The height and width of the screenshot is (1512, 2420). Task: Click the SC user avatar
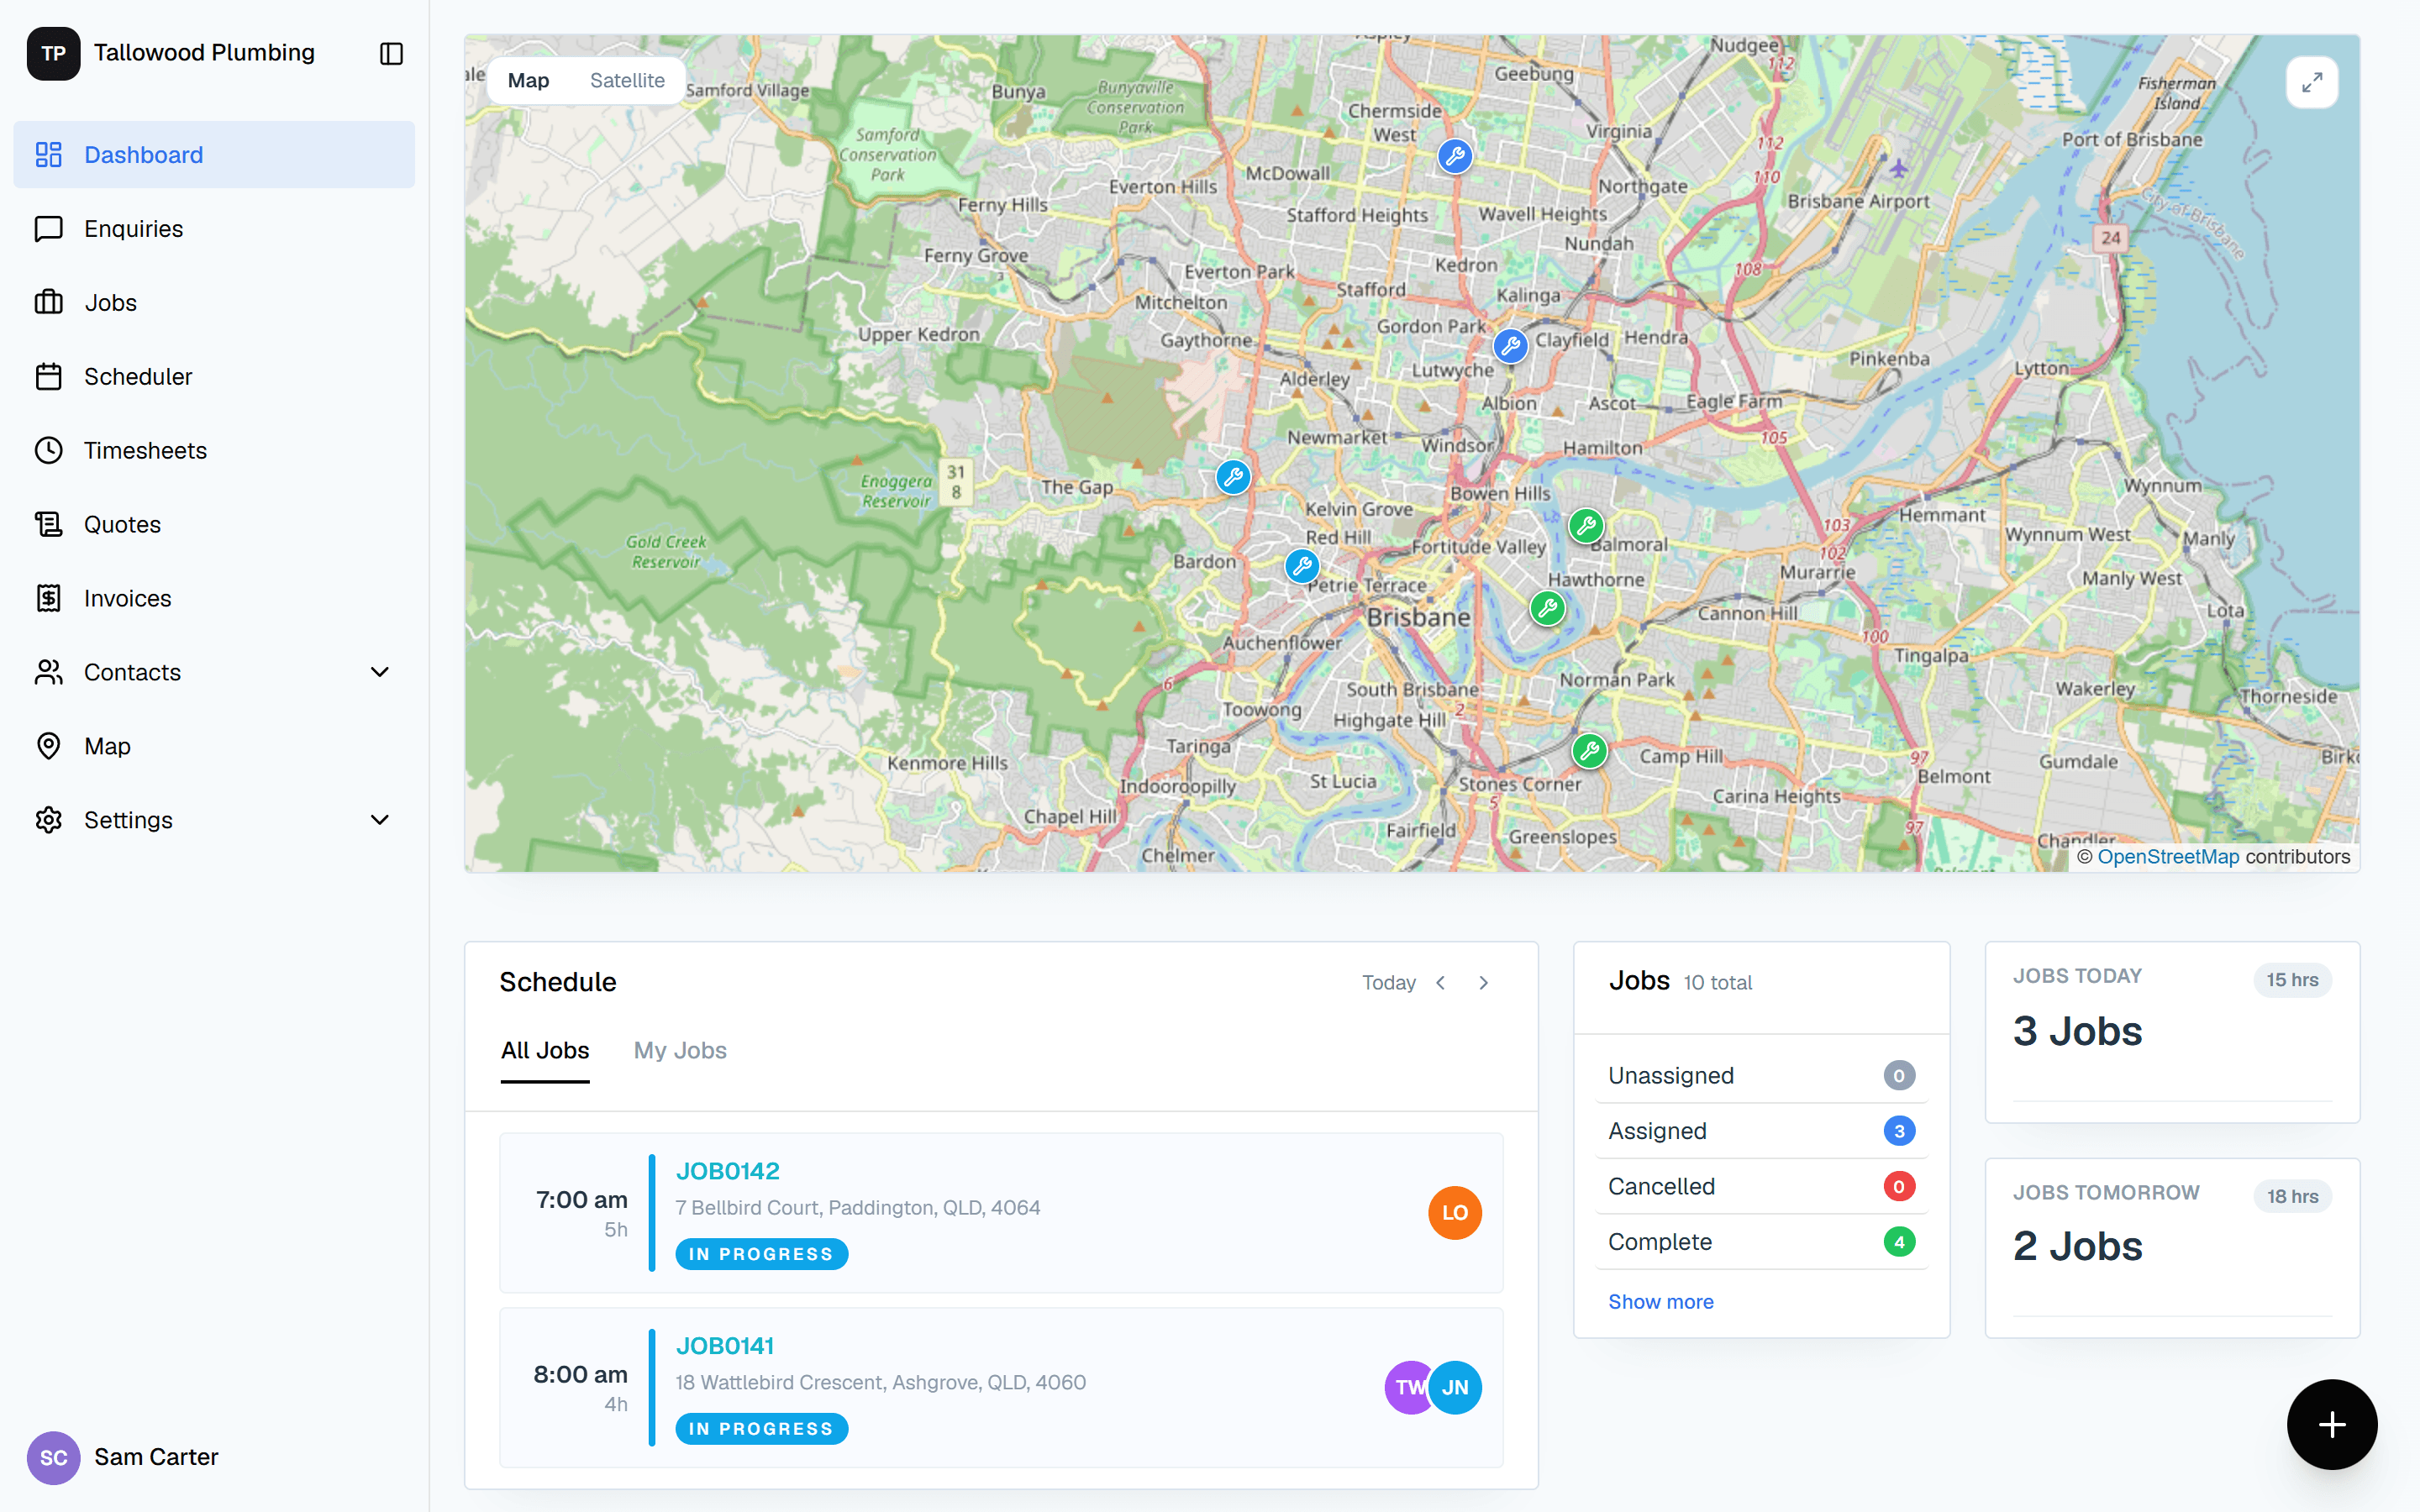[53, 1457]
